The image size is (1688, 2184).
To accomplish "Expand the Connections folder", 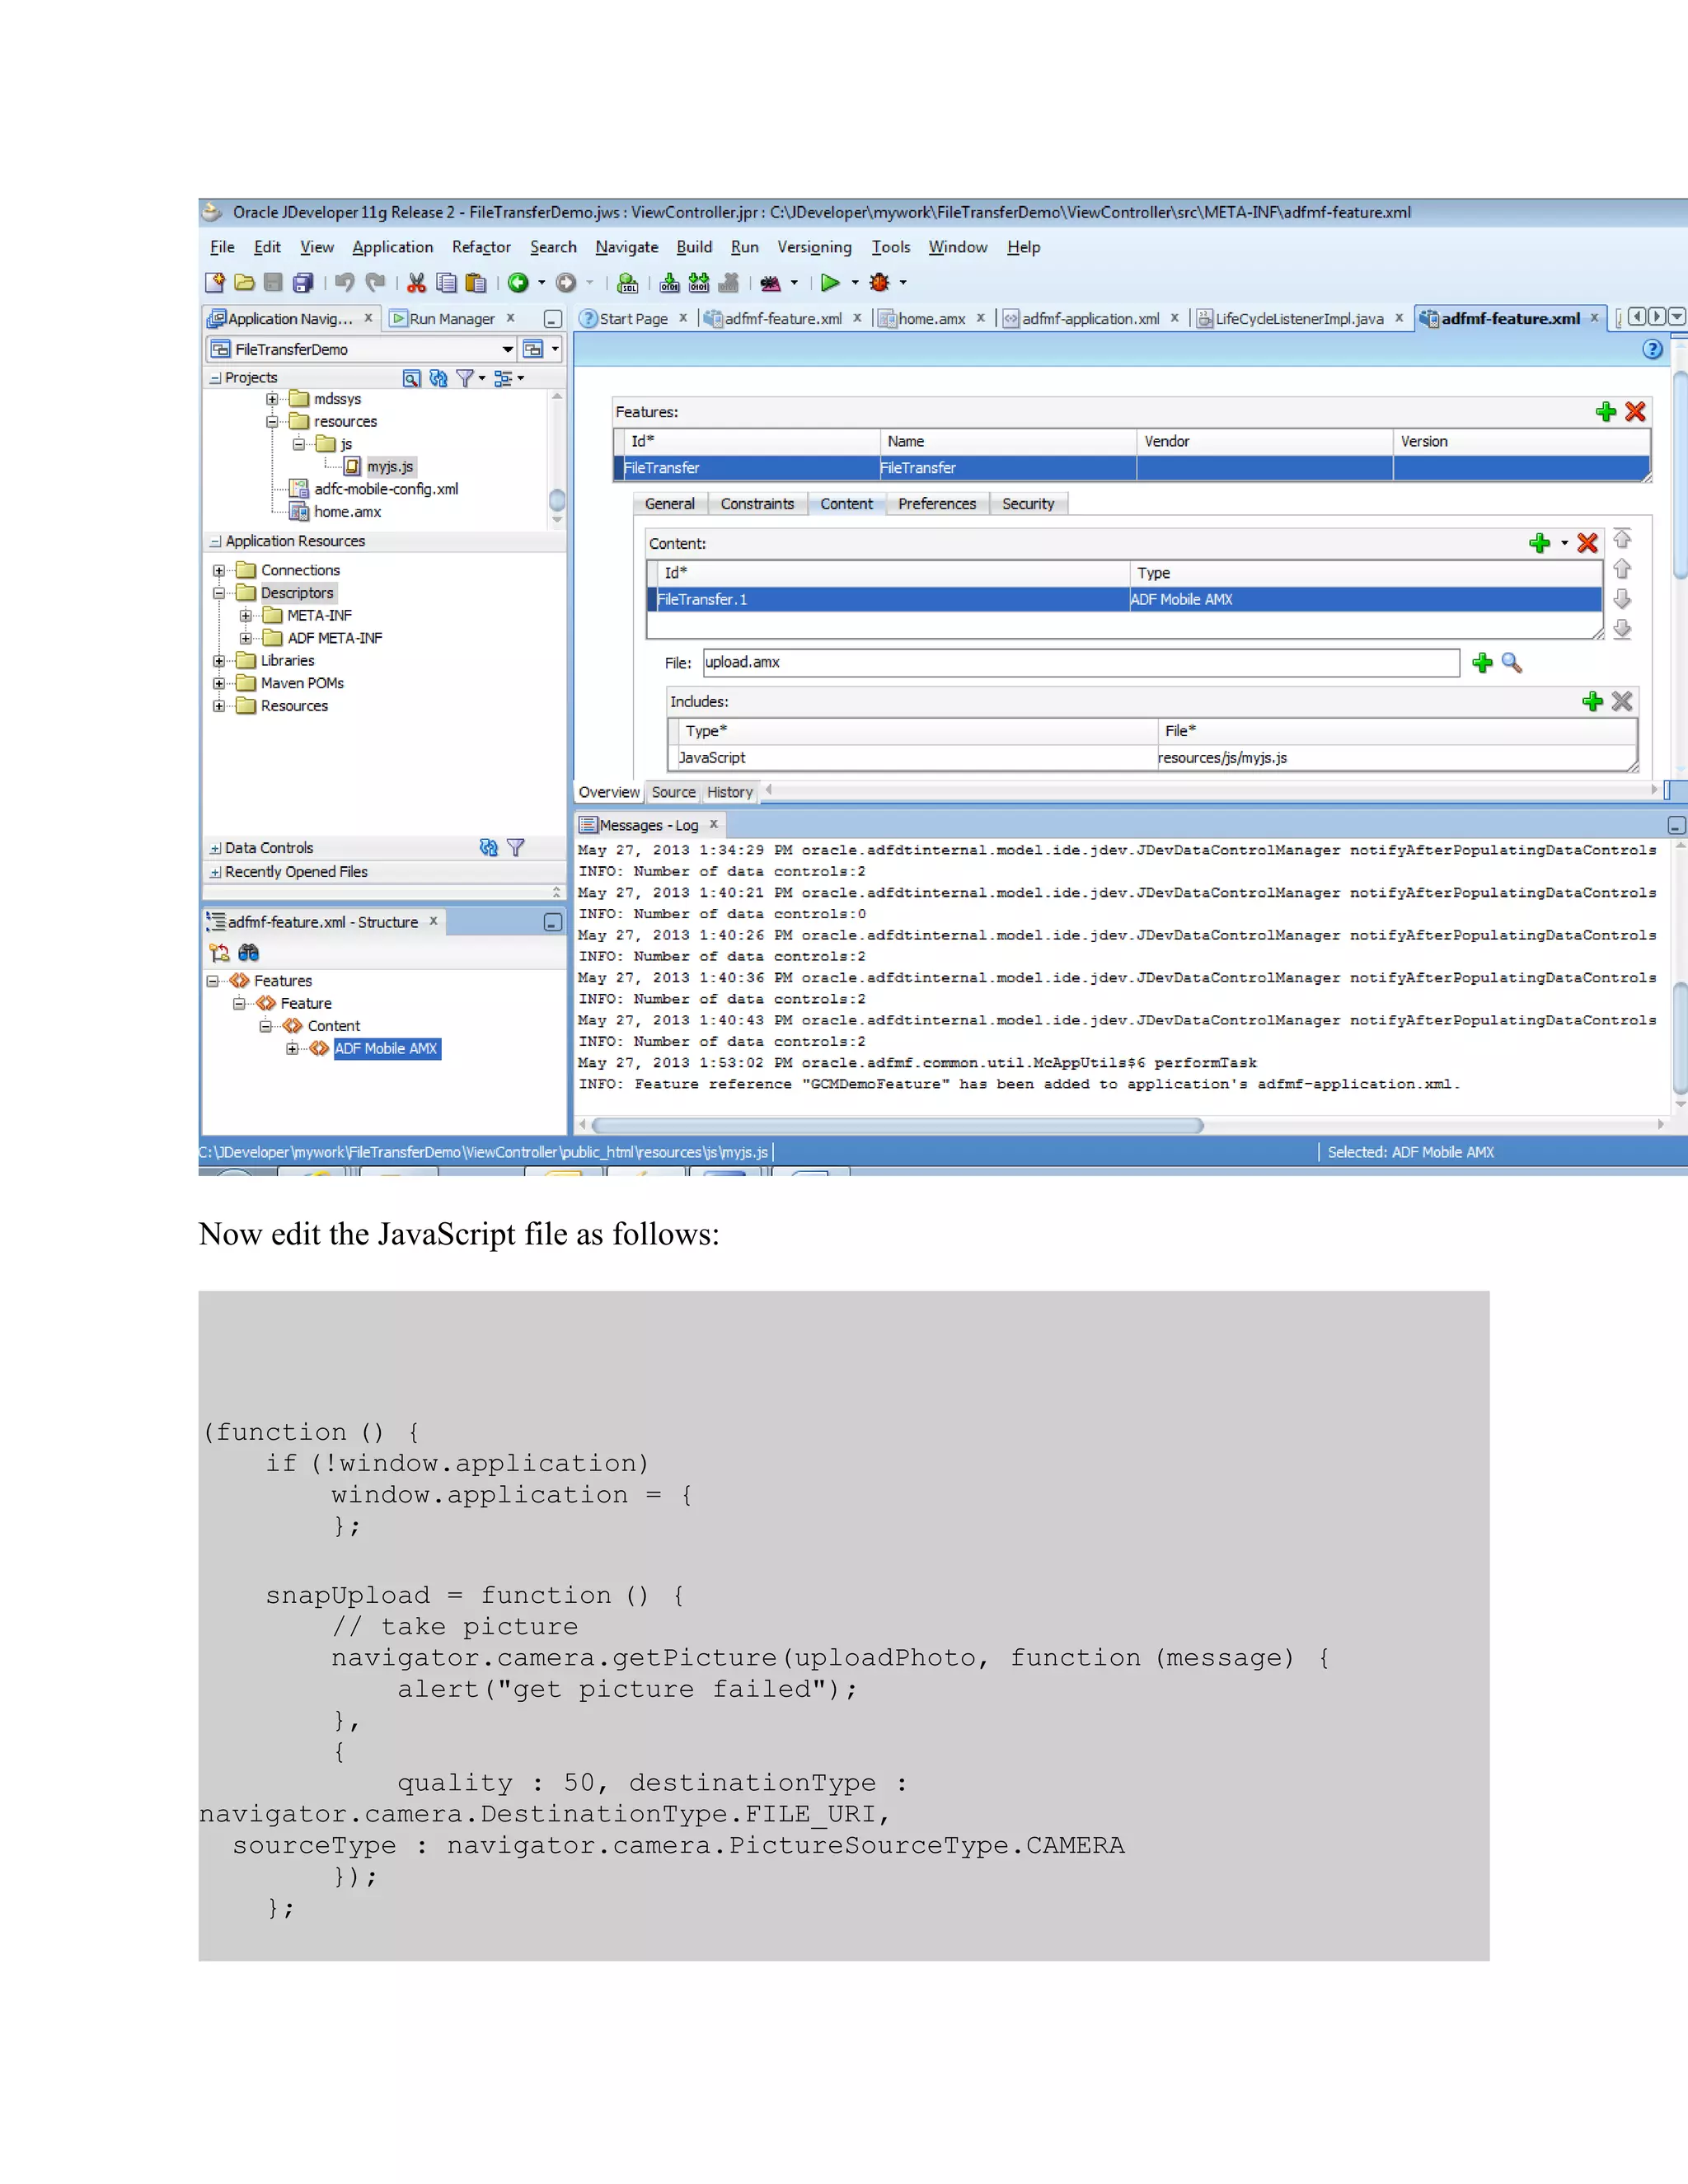I will tap(219, 571).
